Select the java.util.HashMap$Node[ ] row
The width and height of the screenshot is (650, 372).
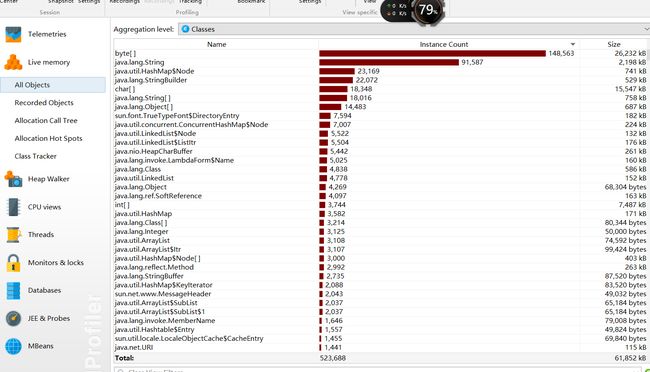[381, 258]
